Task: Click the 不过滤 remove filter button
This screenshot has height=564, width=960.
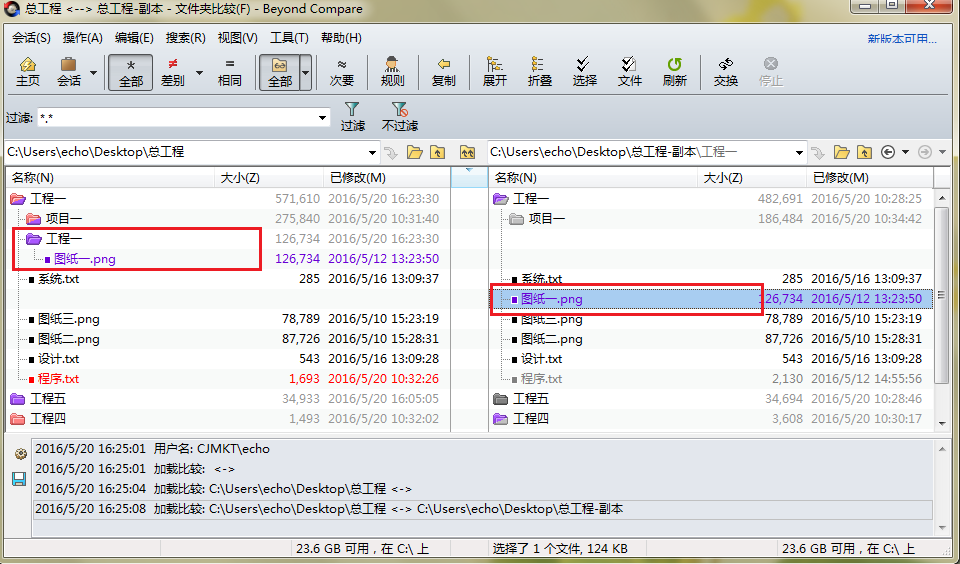Action: coord(400,116)
